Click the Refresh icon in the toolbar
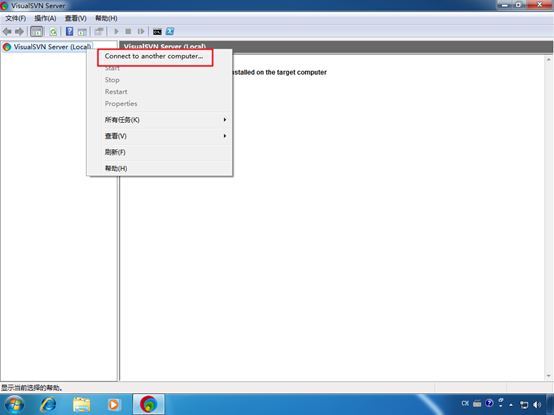This screenshot has height=415, width=554. pos(53,32)
